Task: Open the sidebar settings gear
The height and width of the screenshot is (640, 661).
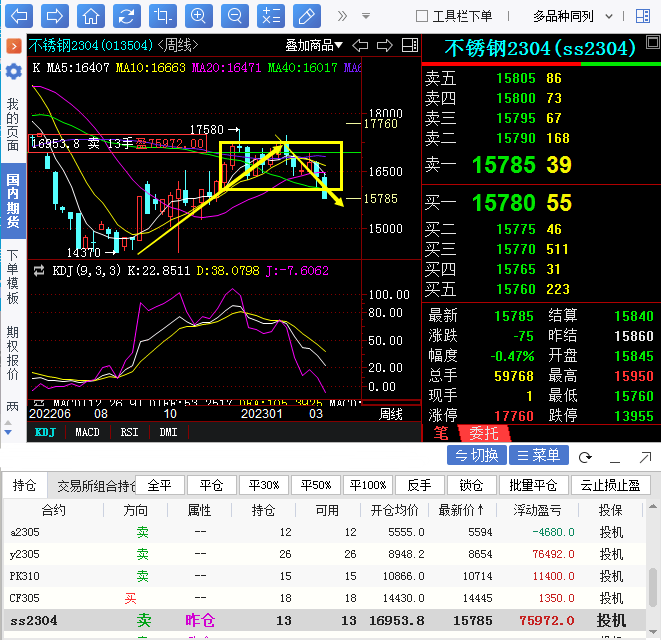Action: coord(13,71)
